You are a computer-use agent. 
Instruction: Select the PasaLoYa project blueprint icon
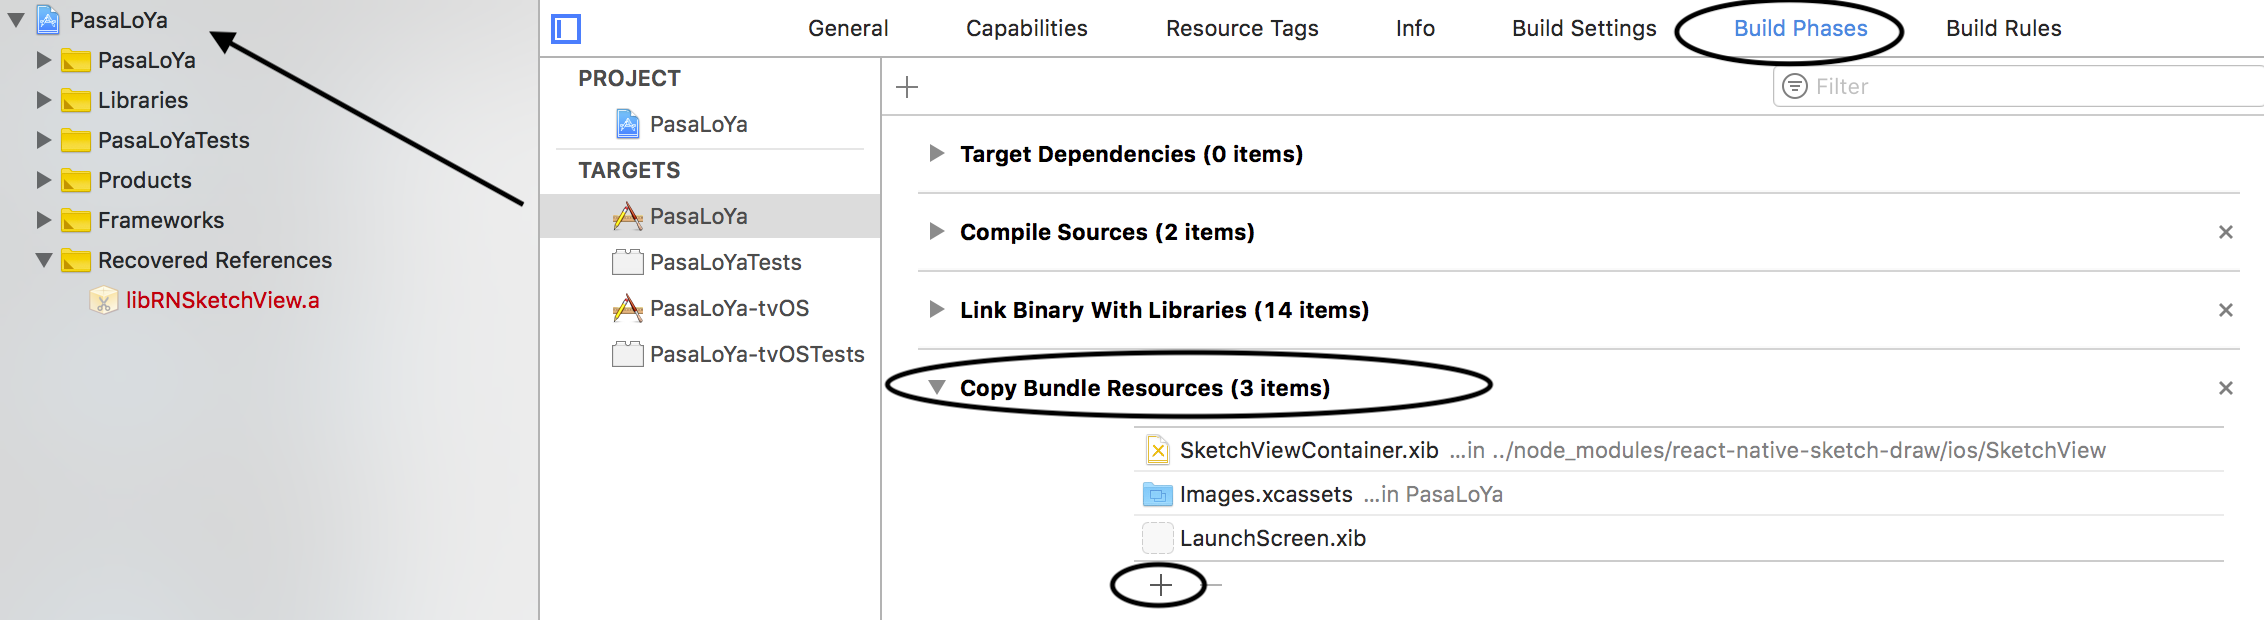coord(628,124)
